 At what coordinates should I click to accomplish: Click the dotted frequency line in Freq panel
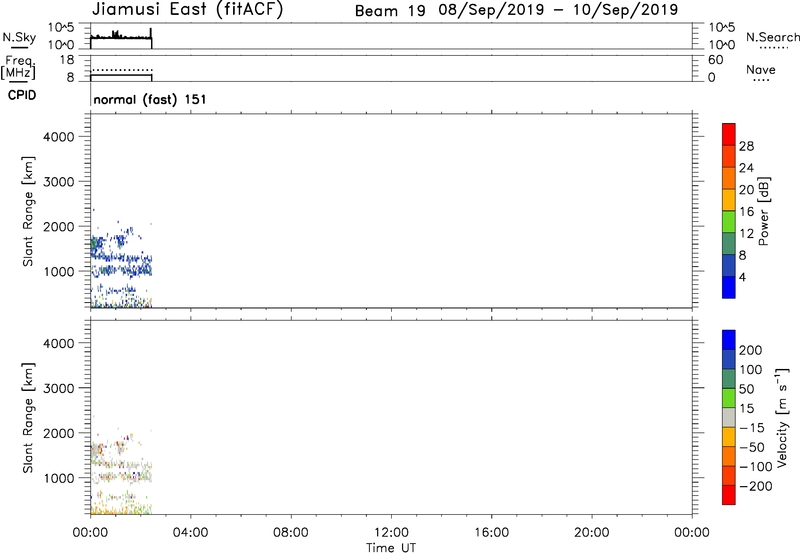click(x=121, y=70)
